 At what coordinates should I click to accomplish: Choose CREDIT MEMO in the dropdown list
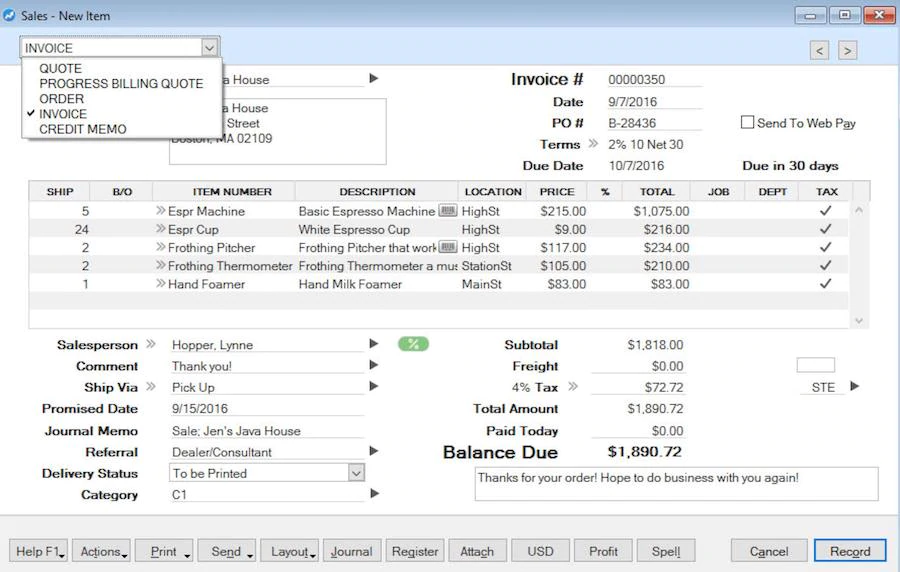pyautogui.click(x=83, y=129)
